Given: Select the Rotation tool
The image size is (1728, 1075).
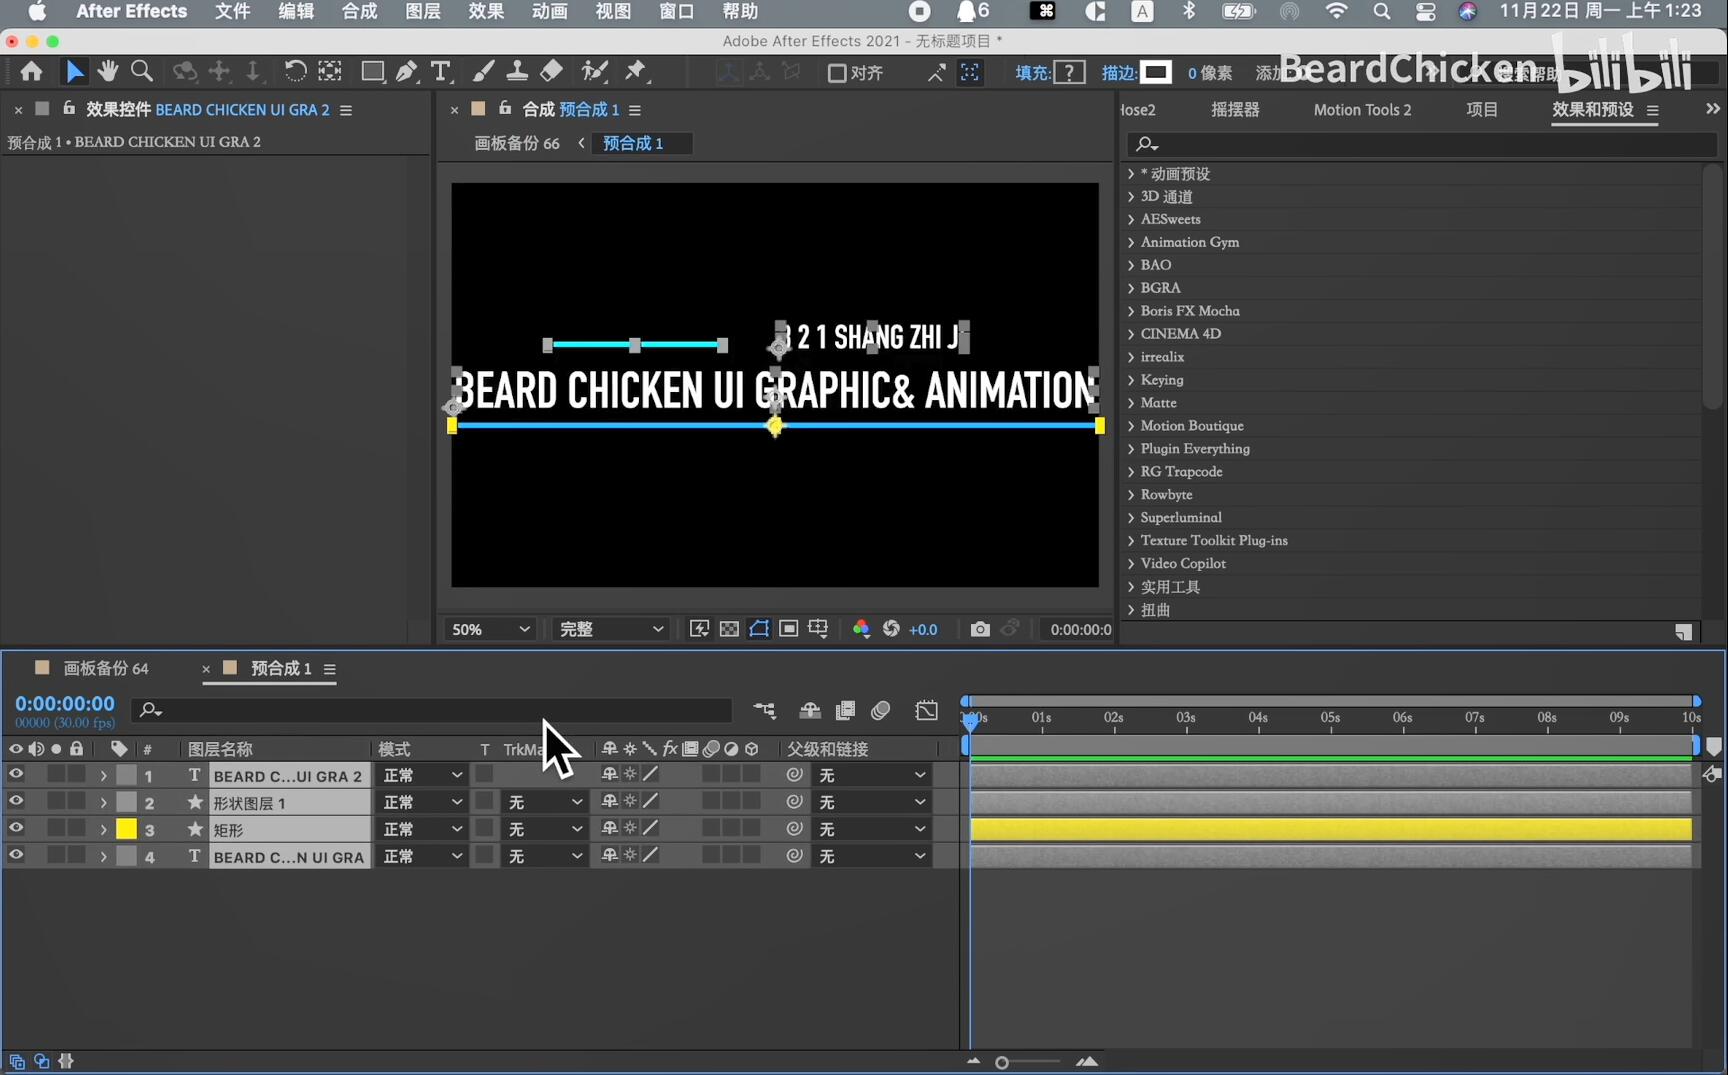Looking at the screenshot, I should [x=295, y=71].
